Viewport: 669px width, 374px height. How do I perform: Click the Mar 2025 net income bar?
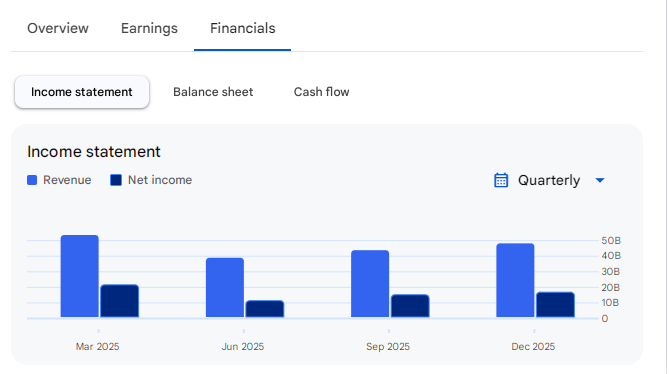[119, 301]
